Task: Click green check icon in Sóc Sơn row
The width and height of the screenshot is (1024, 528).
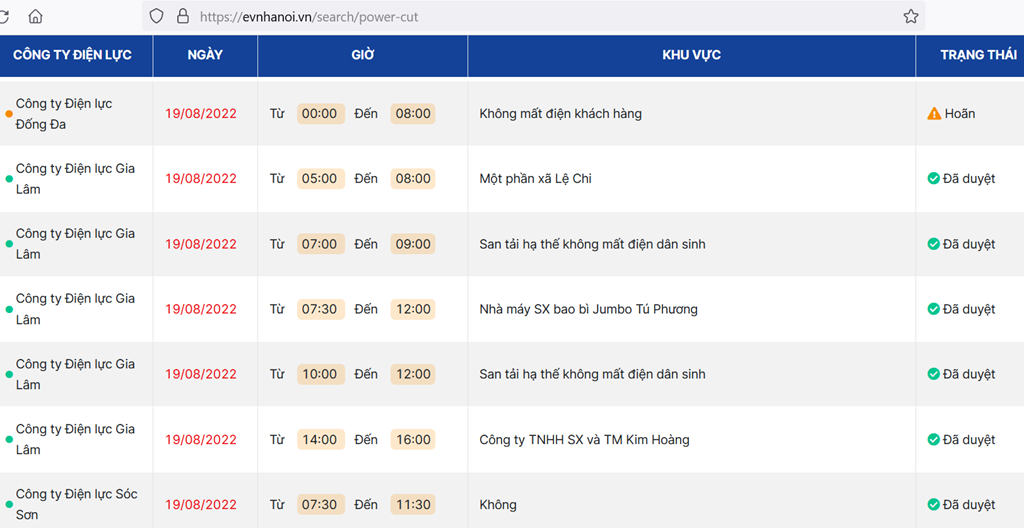Action: (933, 504)
